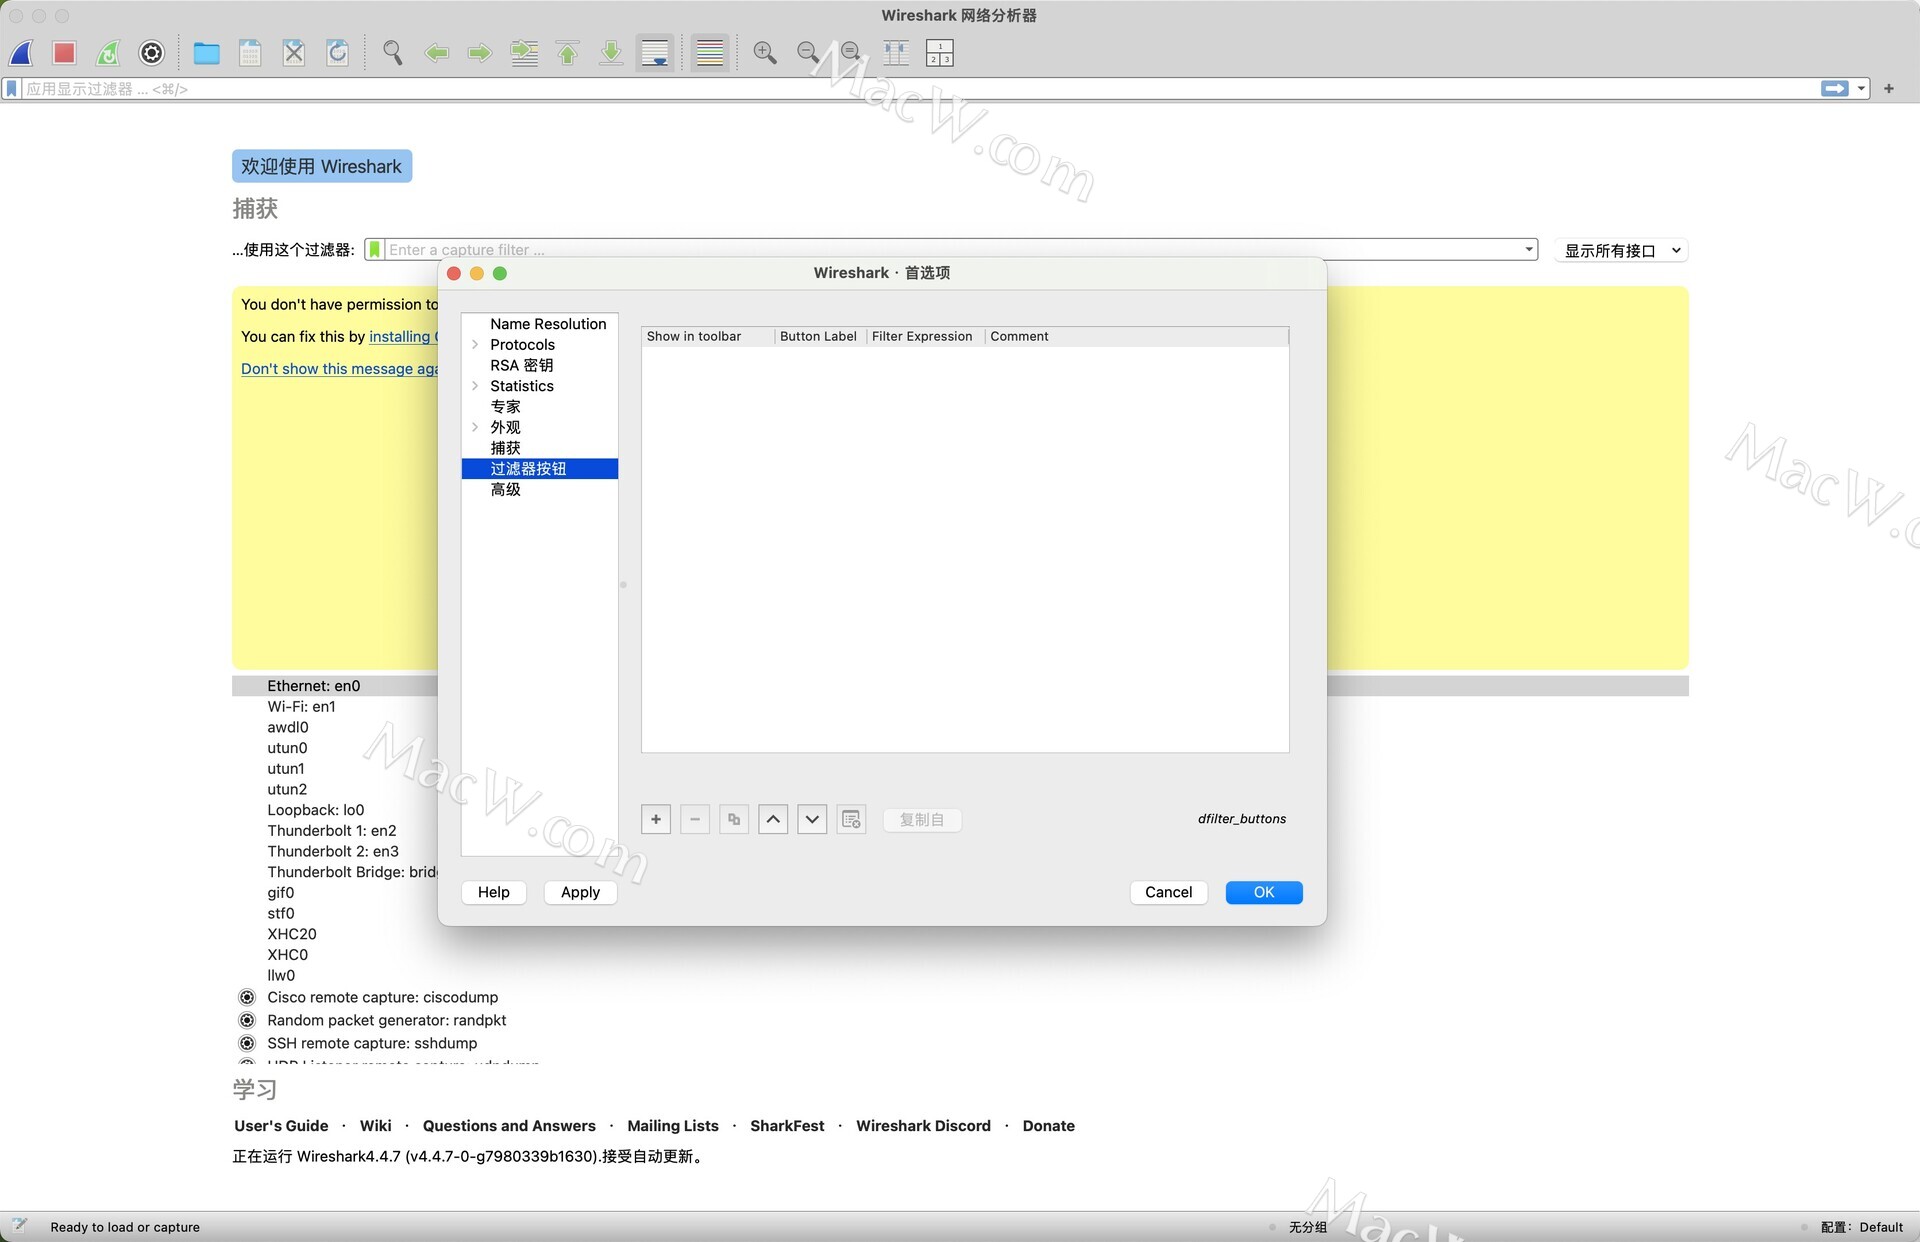Click the green restart capture icon

click(x=108, y=52)
